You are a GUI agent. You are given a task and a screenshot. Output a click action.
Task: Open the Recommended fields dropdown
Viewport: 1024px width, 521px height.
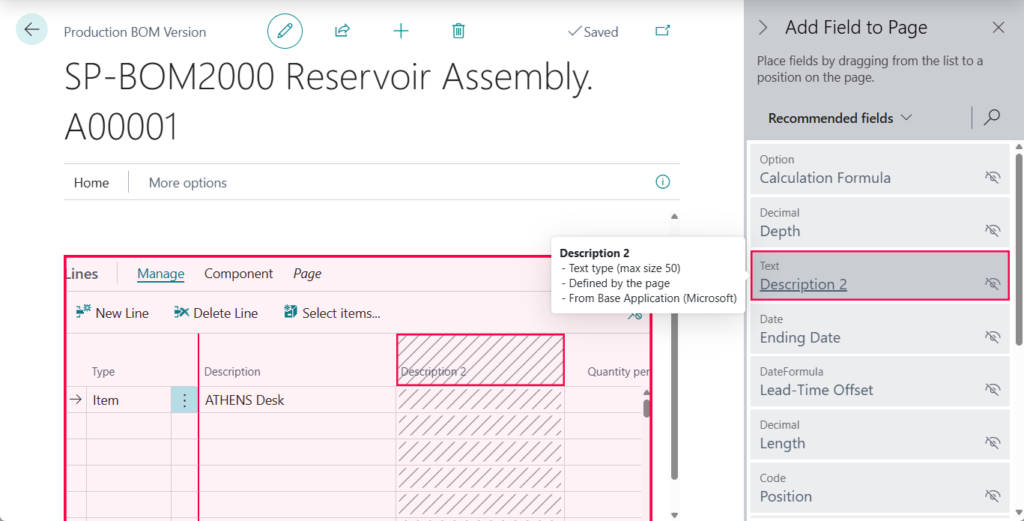[840, 118]
